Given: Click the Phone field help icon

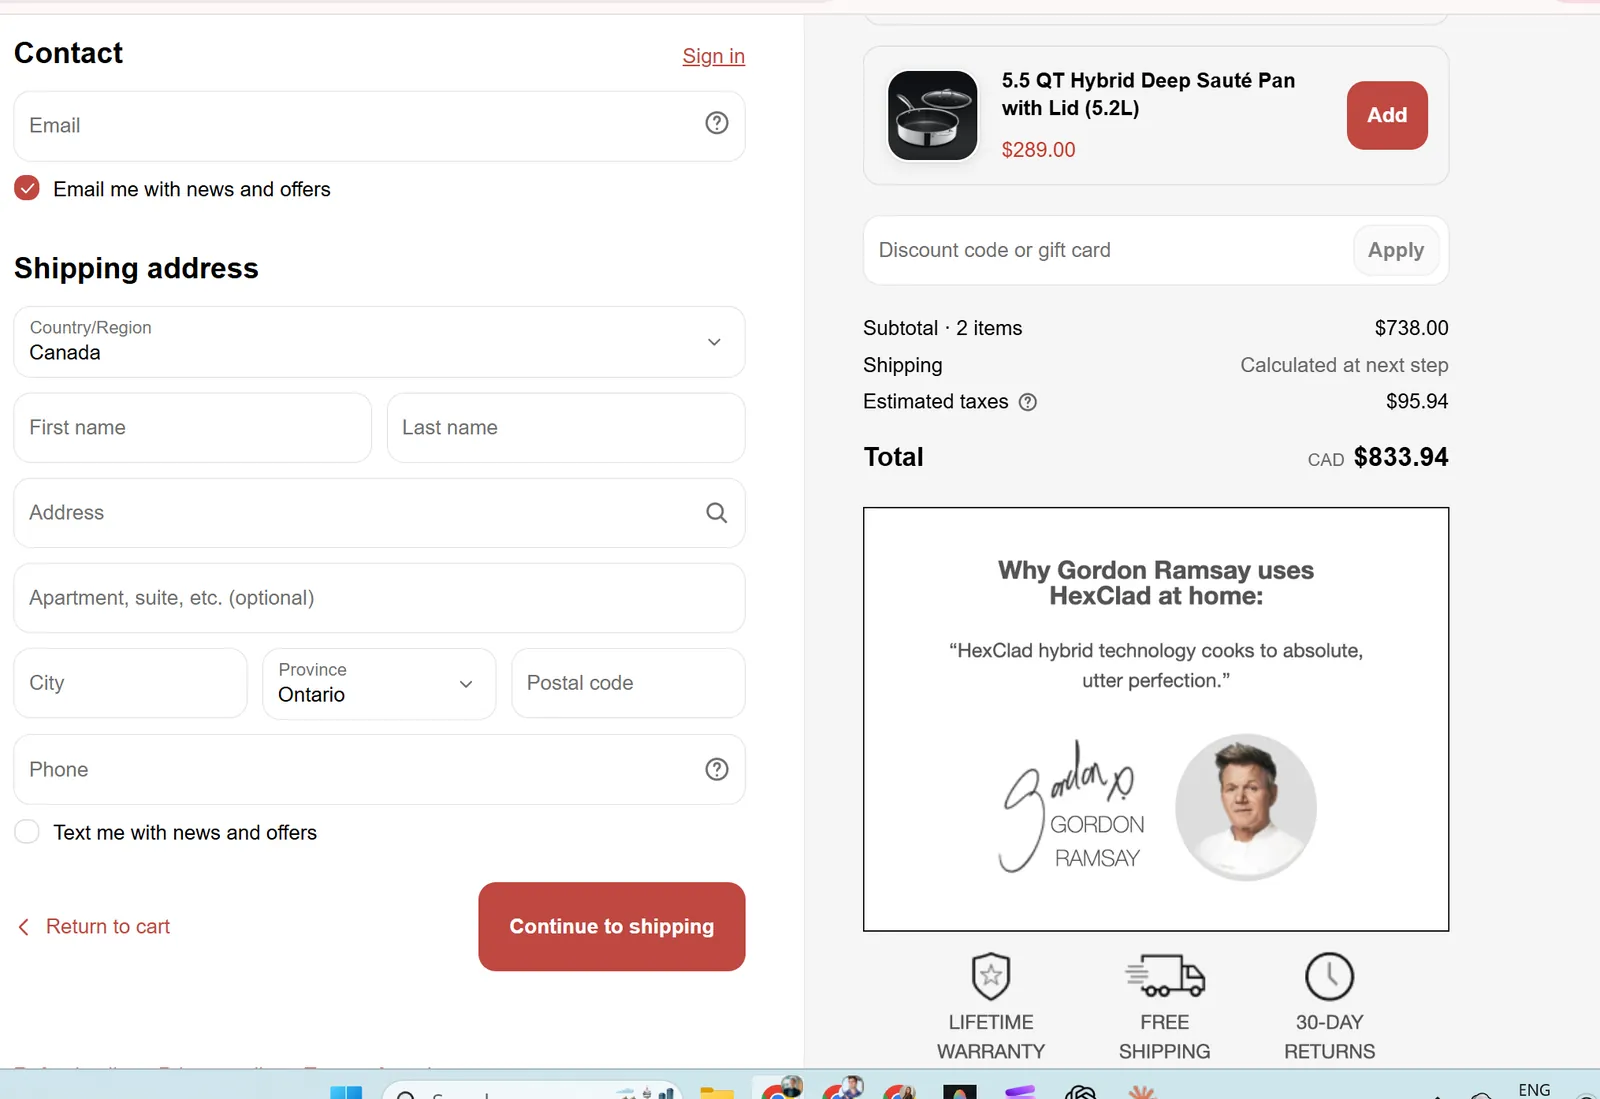Looking at the screenshot, I should pos(717,769).
